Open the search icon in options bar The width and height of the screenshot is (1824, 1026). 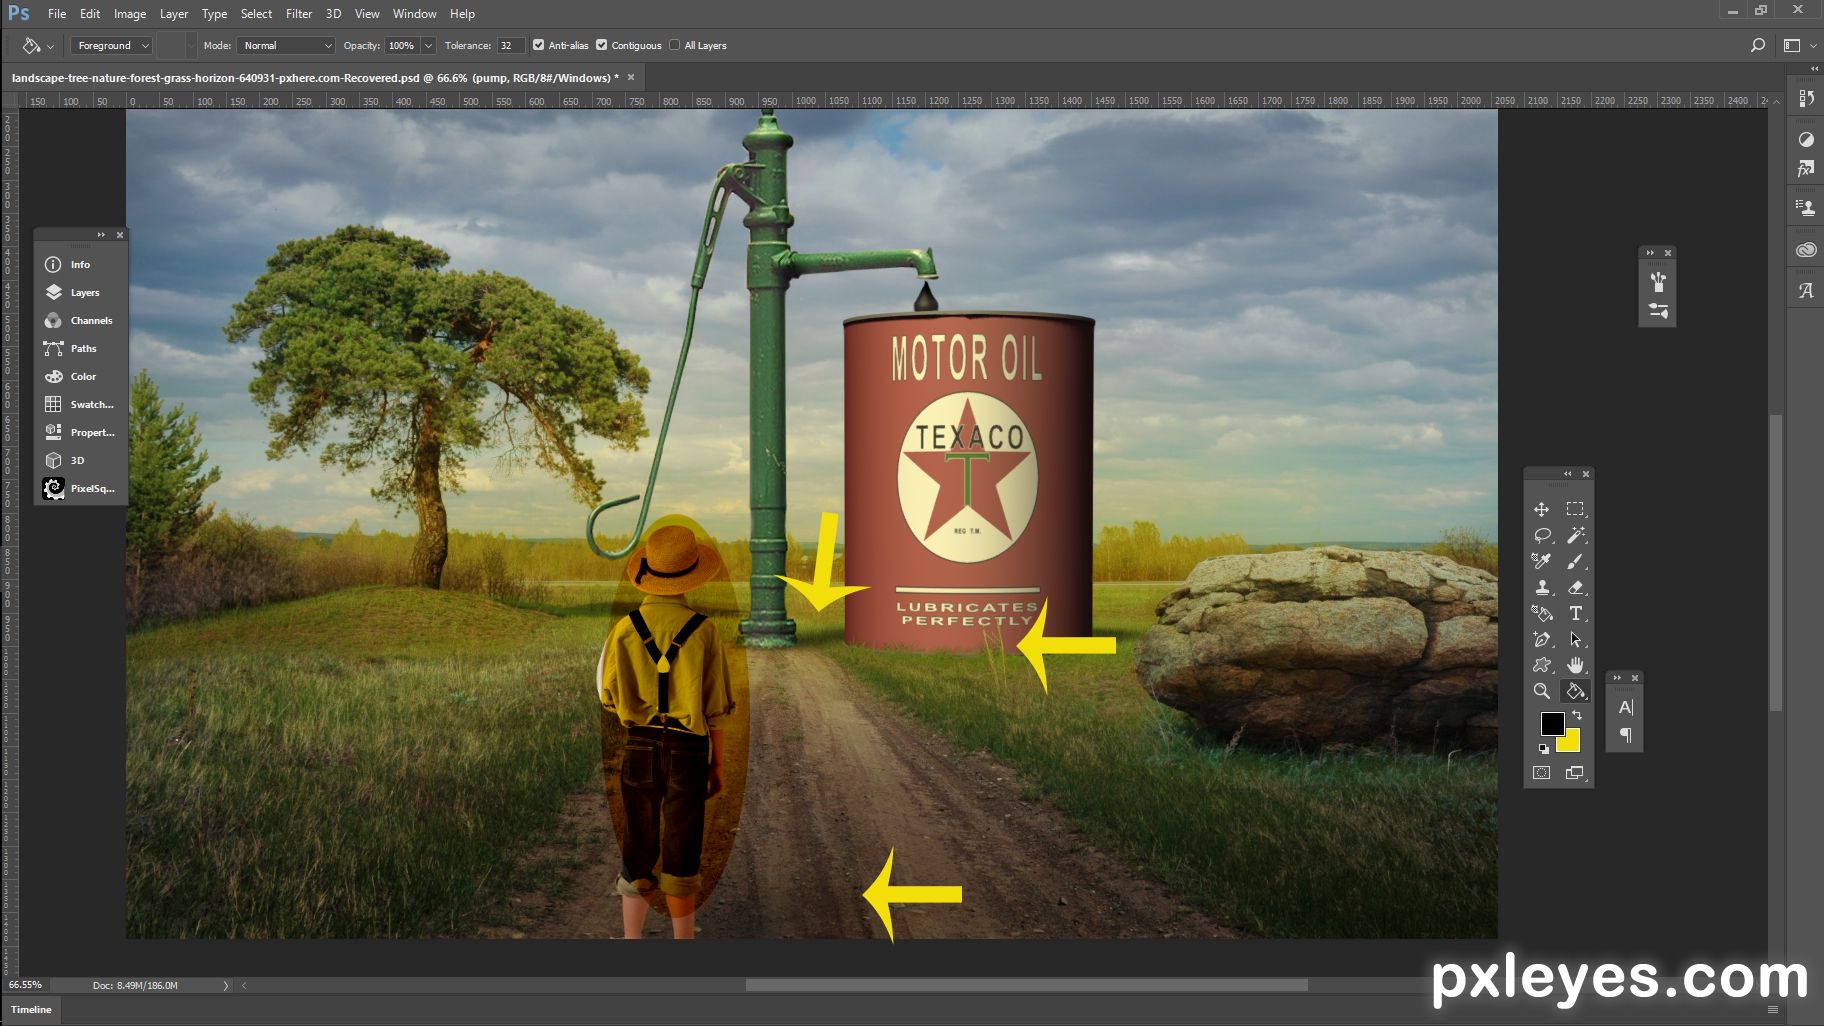click(1757, 45)
